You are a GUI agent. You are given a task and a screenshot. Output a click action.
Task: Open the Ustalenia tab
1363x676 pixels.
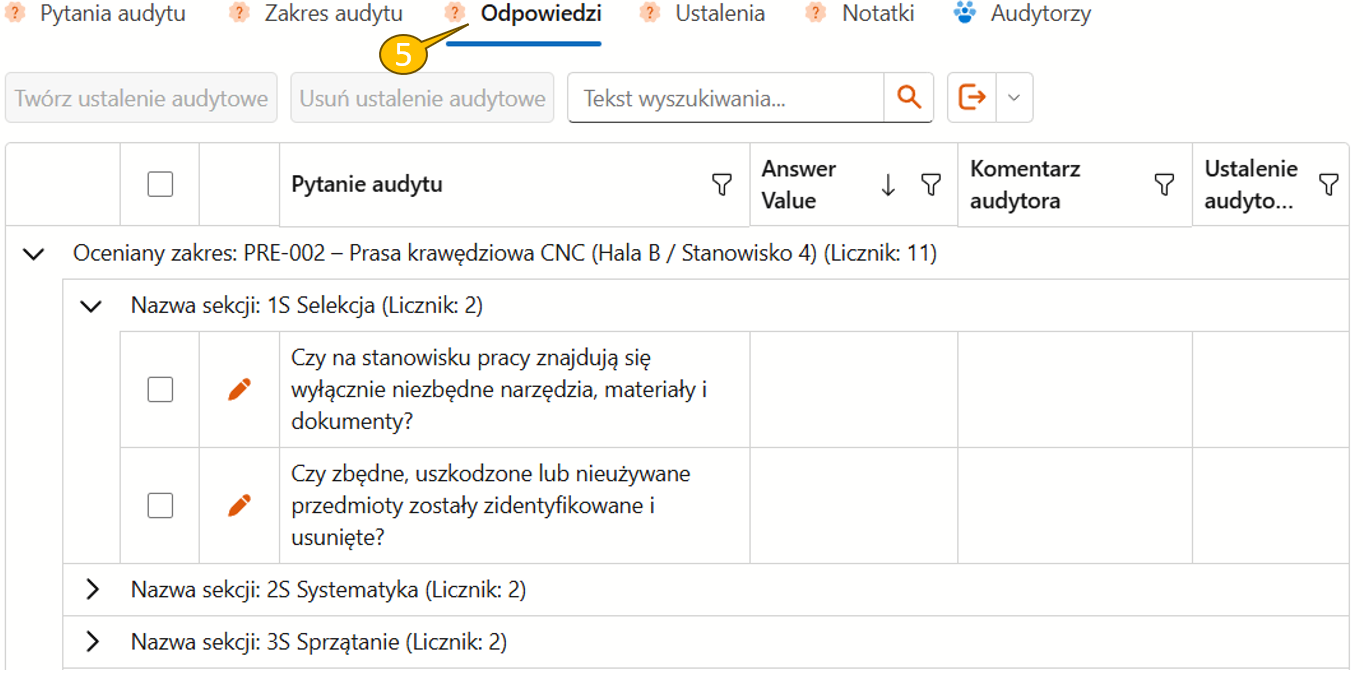(720, 14)
